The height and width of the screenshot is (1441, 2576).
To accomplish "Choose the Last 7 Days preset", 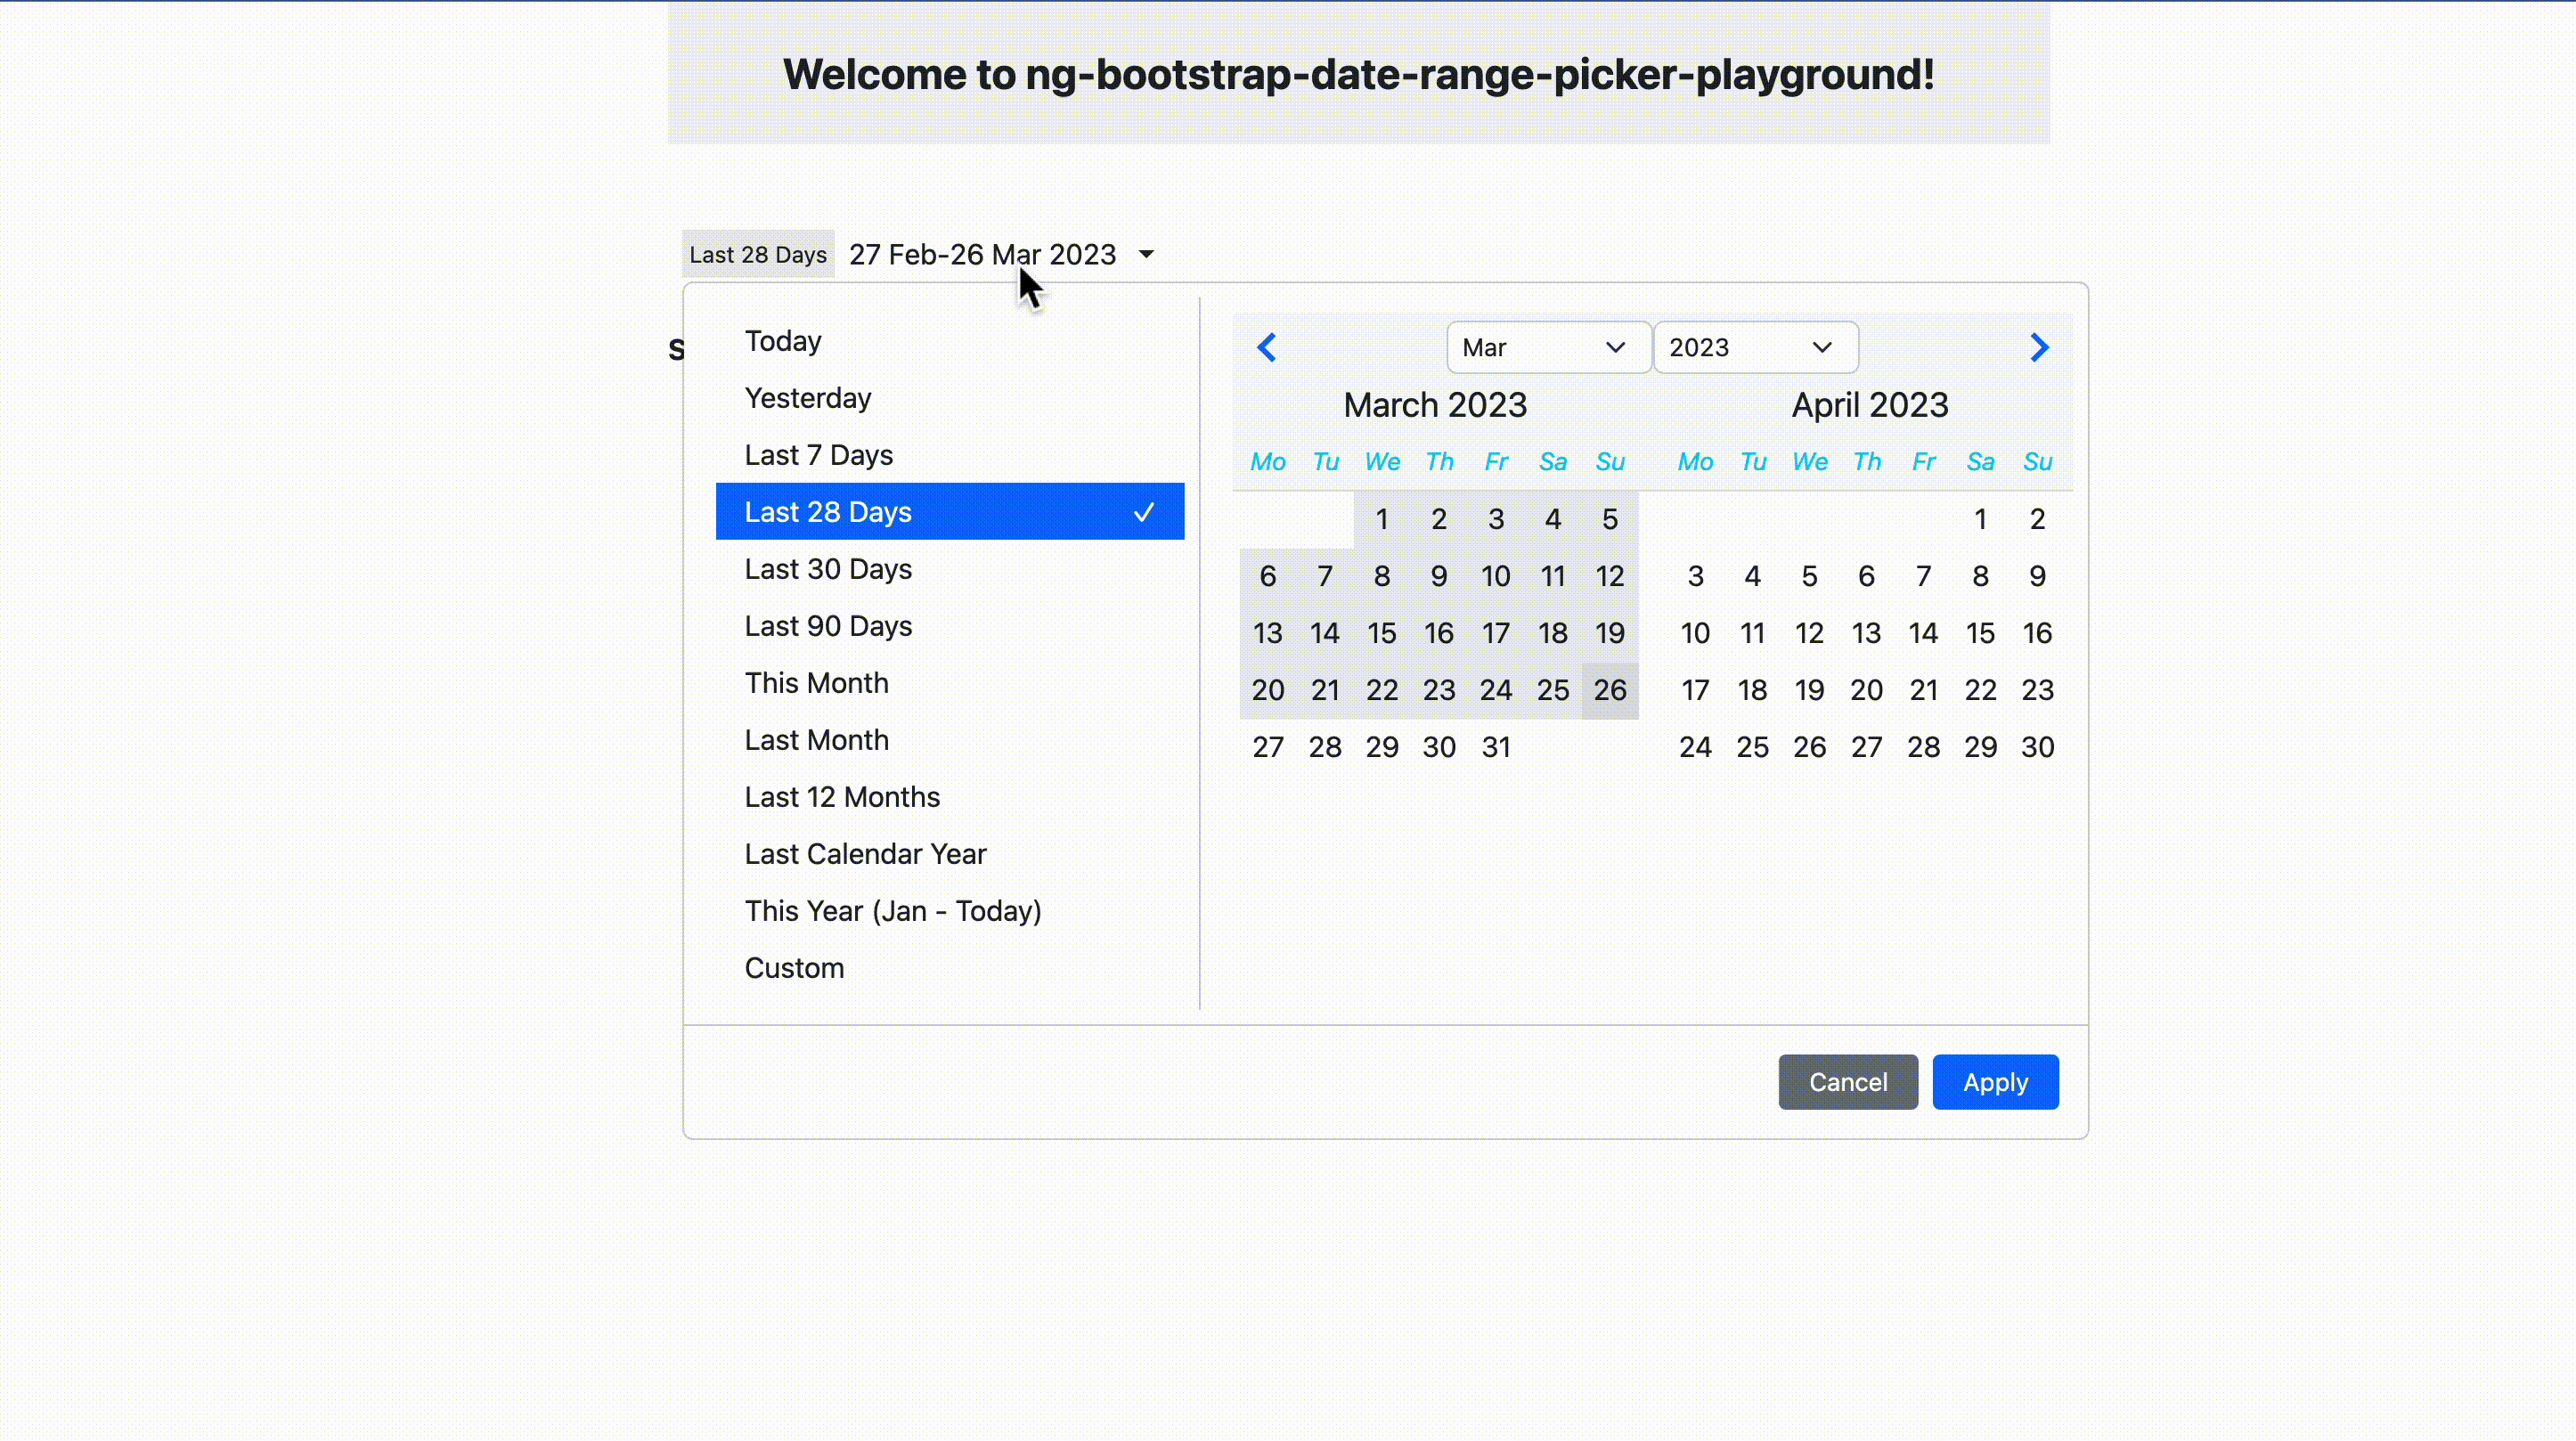I will coord(818,455).
